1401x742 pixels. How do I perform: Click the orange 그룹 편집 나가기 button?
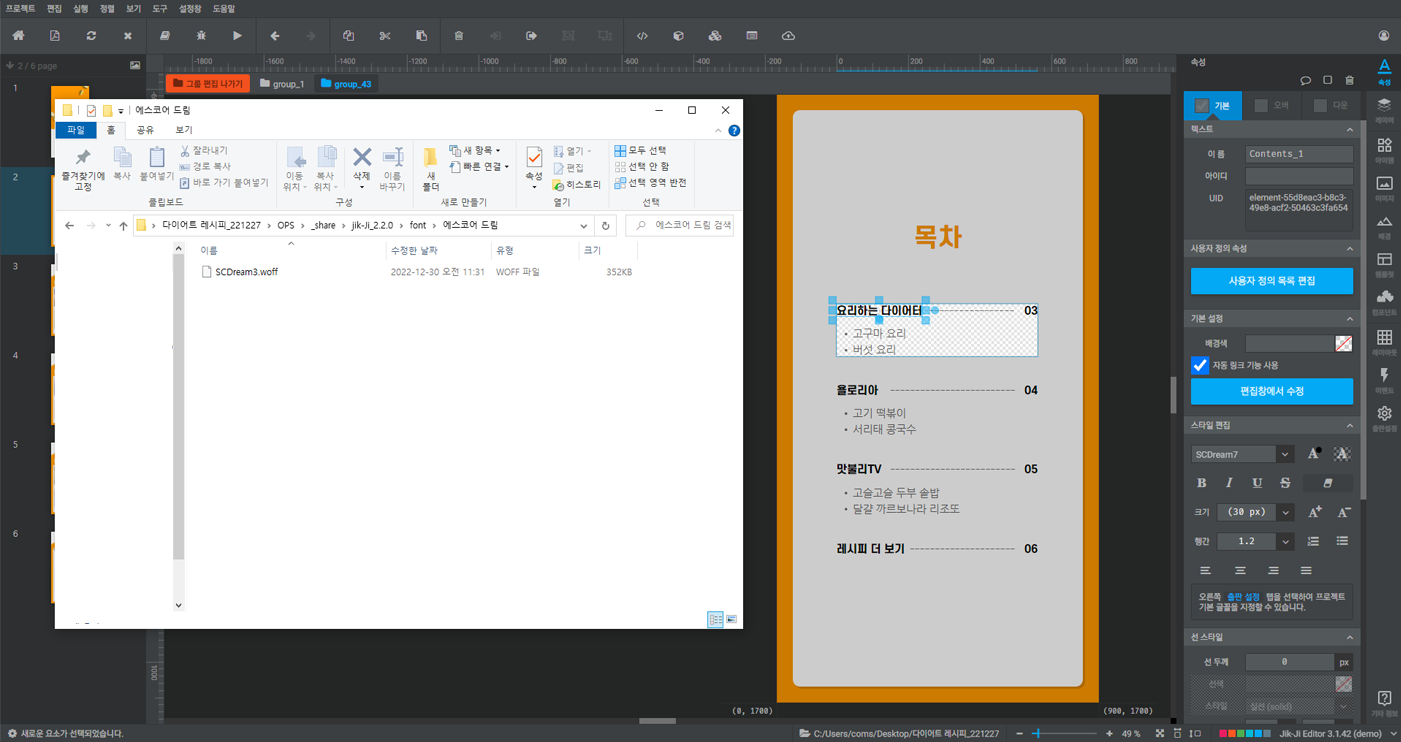[205, 84]
